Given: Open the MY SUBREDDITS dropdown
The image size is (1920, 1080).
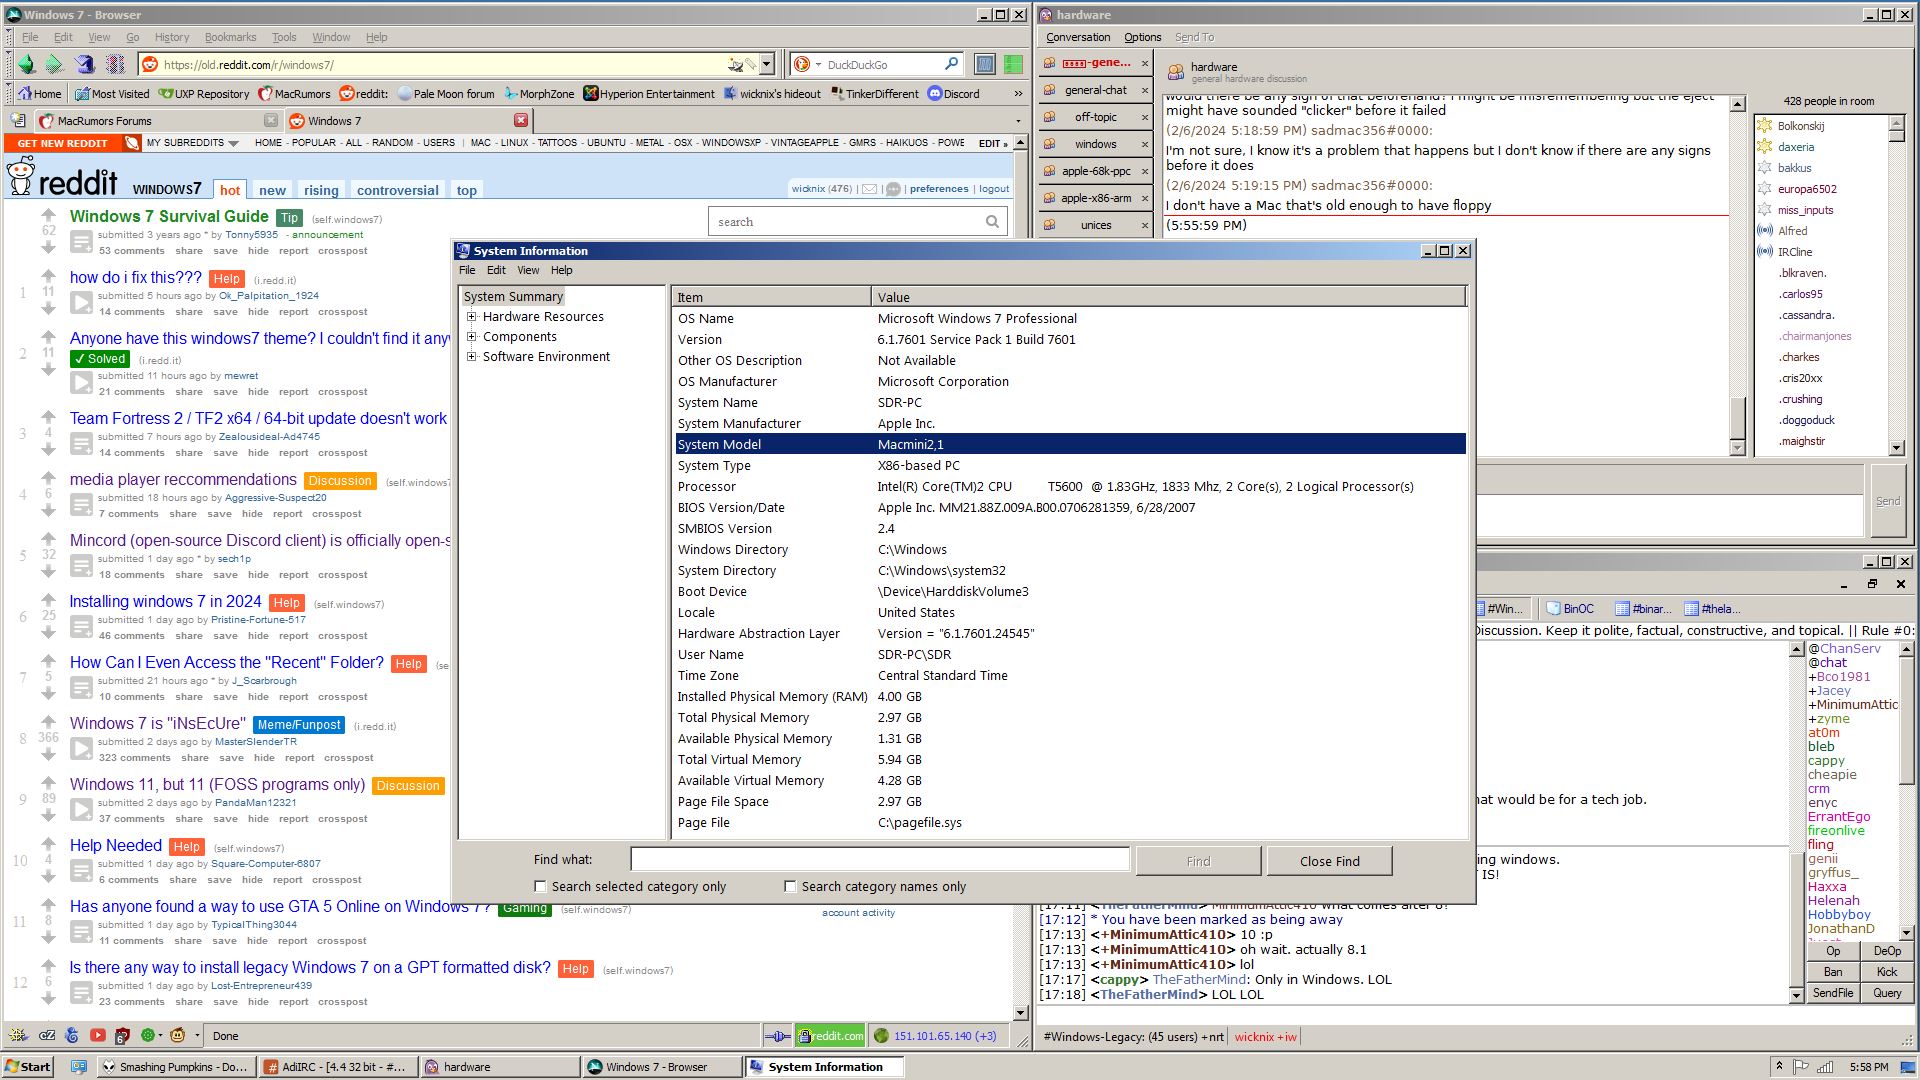Looking at the screenshot, I should [x=192, y=143].
